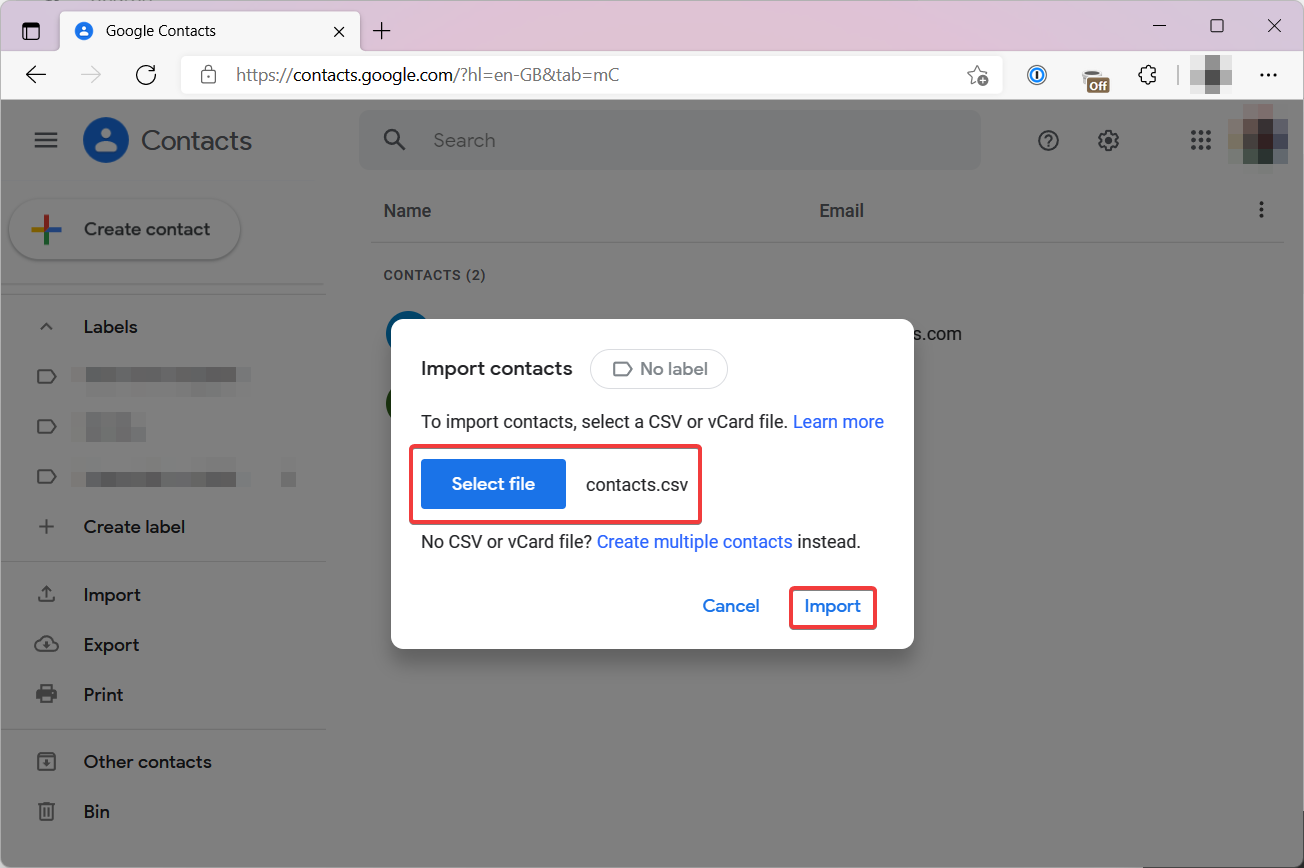Viewport: 1304px width, 868px height.
Task: Click the Email column header
Action: click(841, 211)
